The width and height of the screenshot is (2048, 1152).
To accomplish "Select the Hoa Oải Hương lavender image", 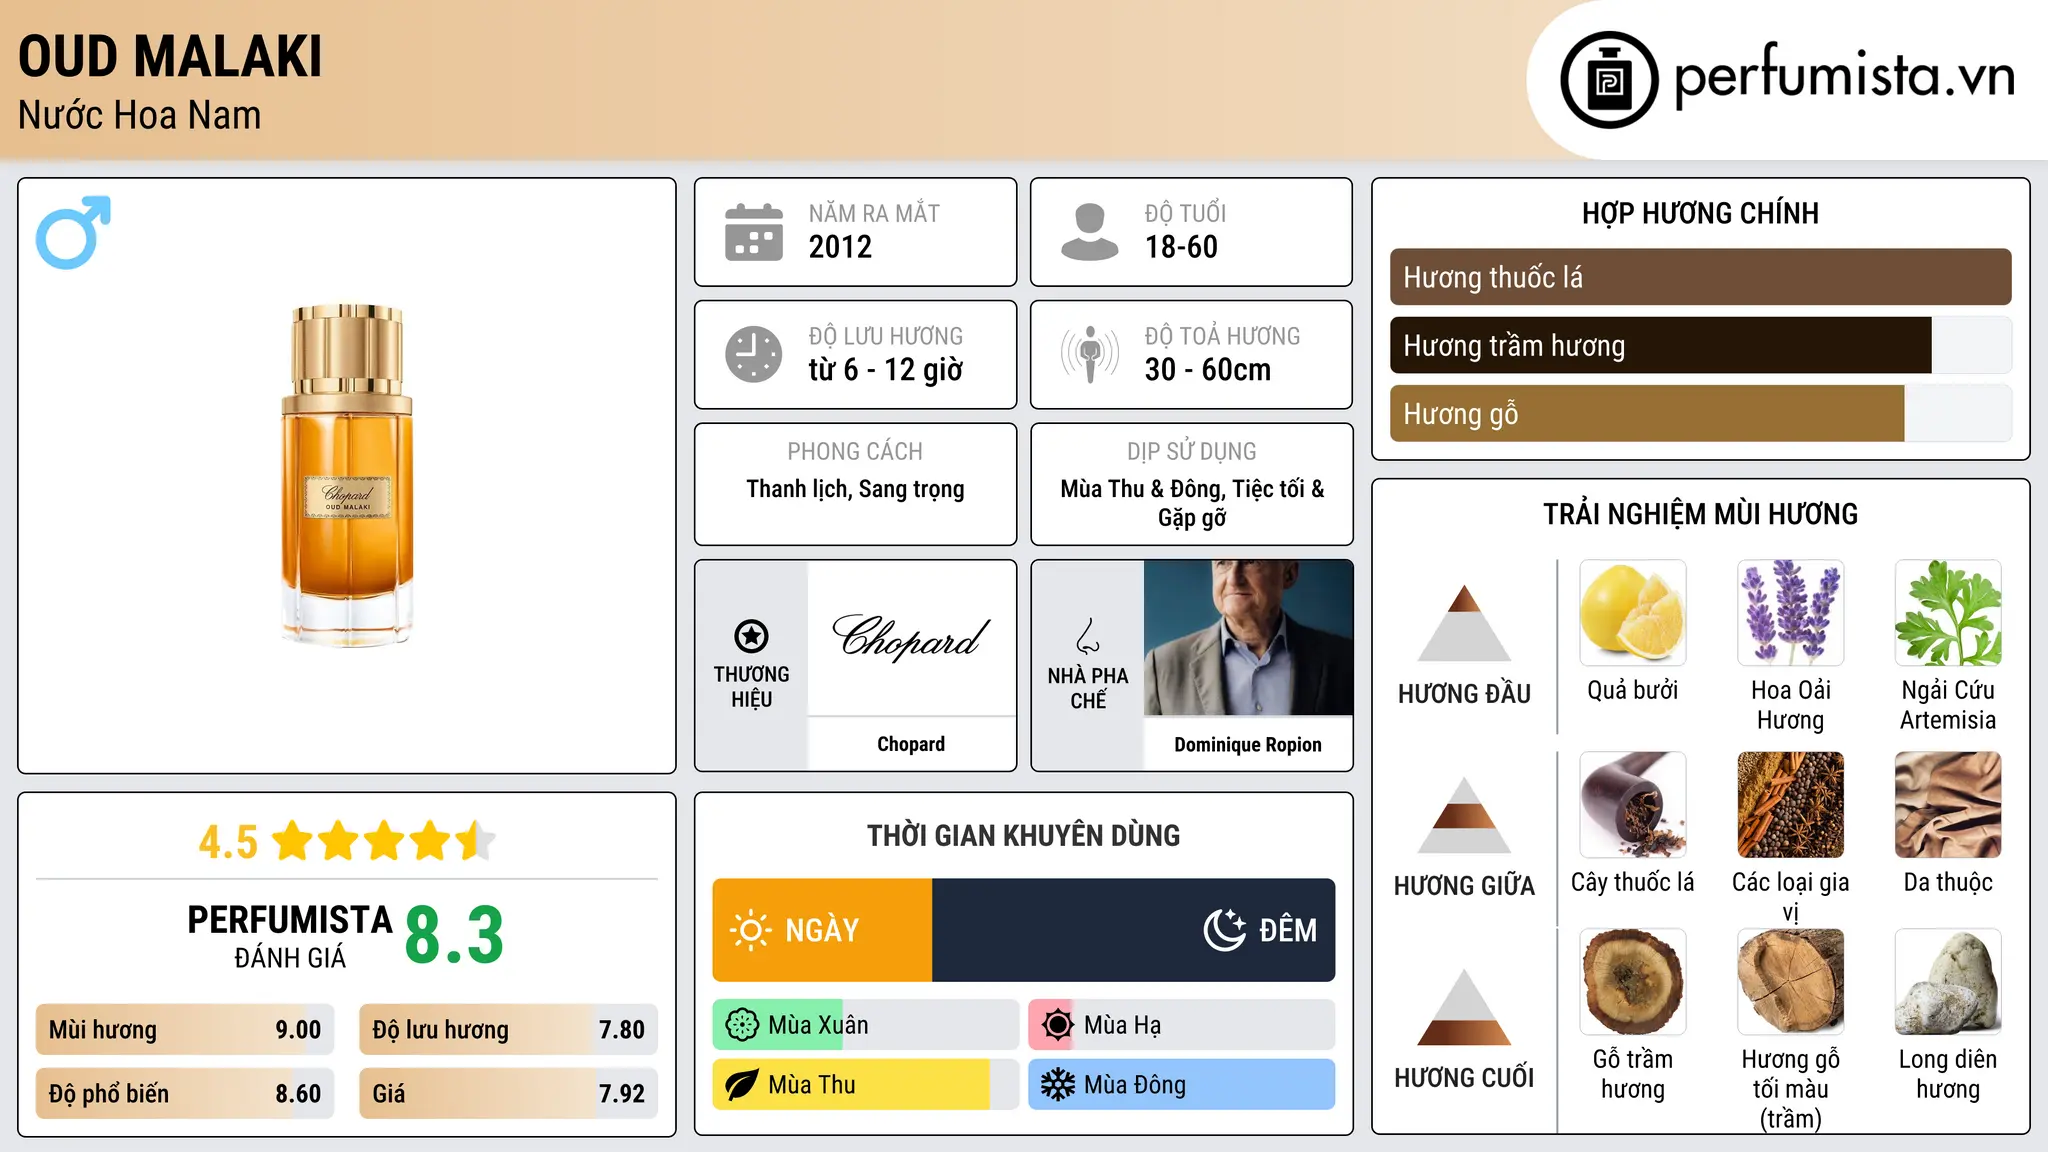I will (x=1790, y=613).
